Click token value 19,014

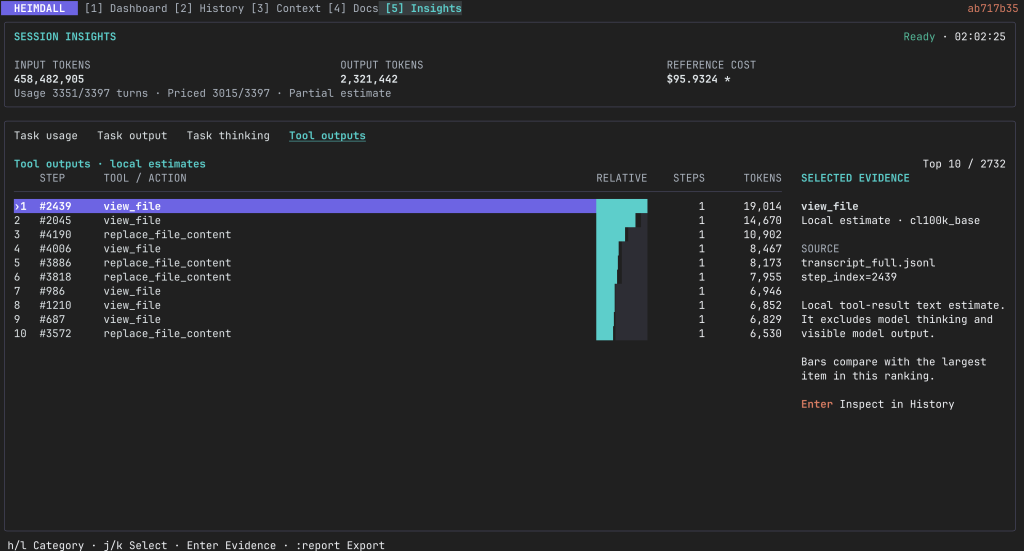click(763, 206)
